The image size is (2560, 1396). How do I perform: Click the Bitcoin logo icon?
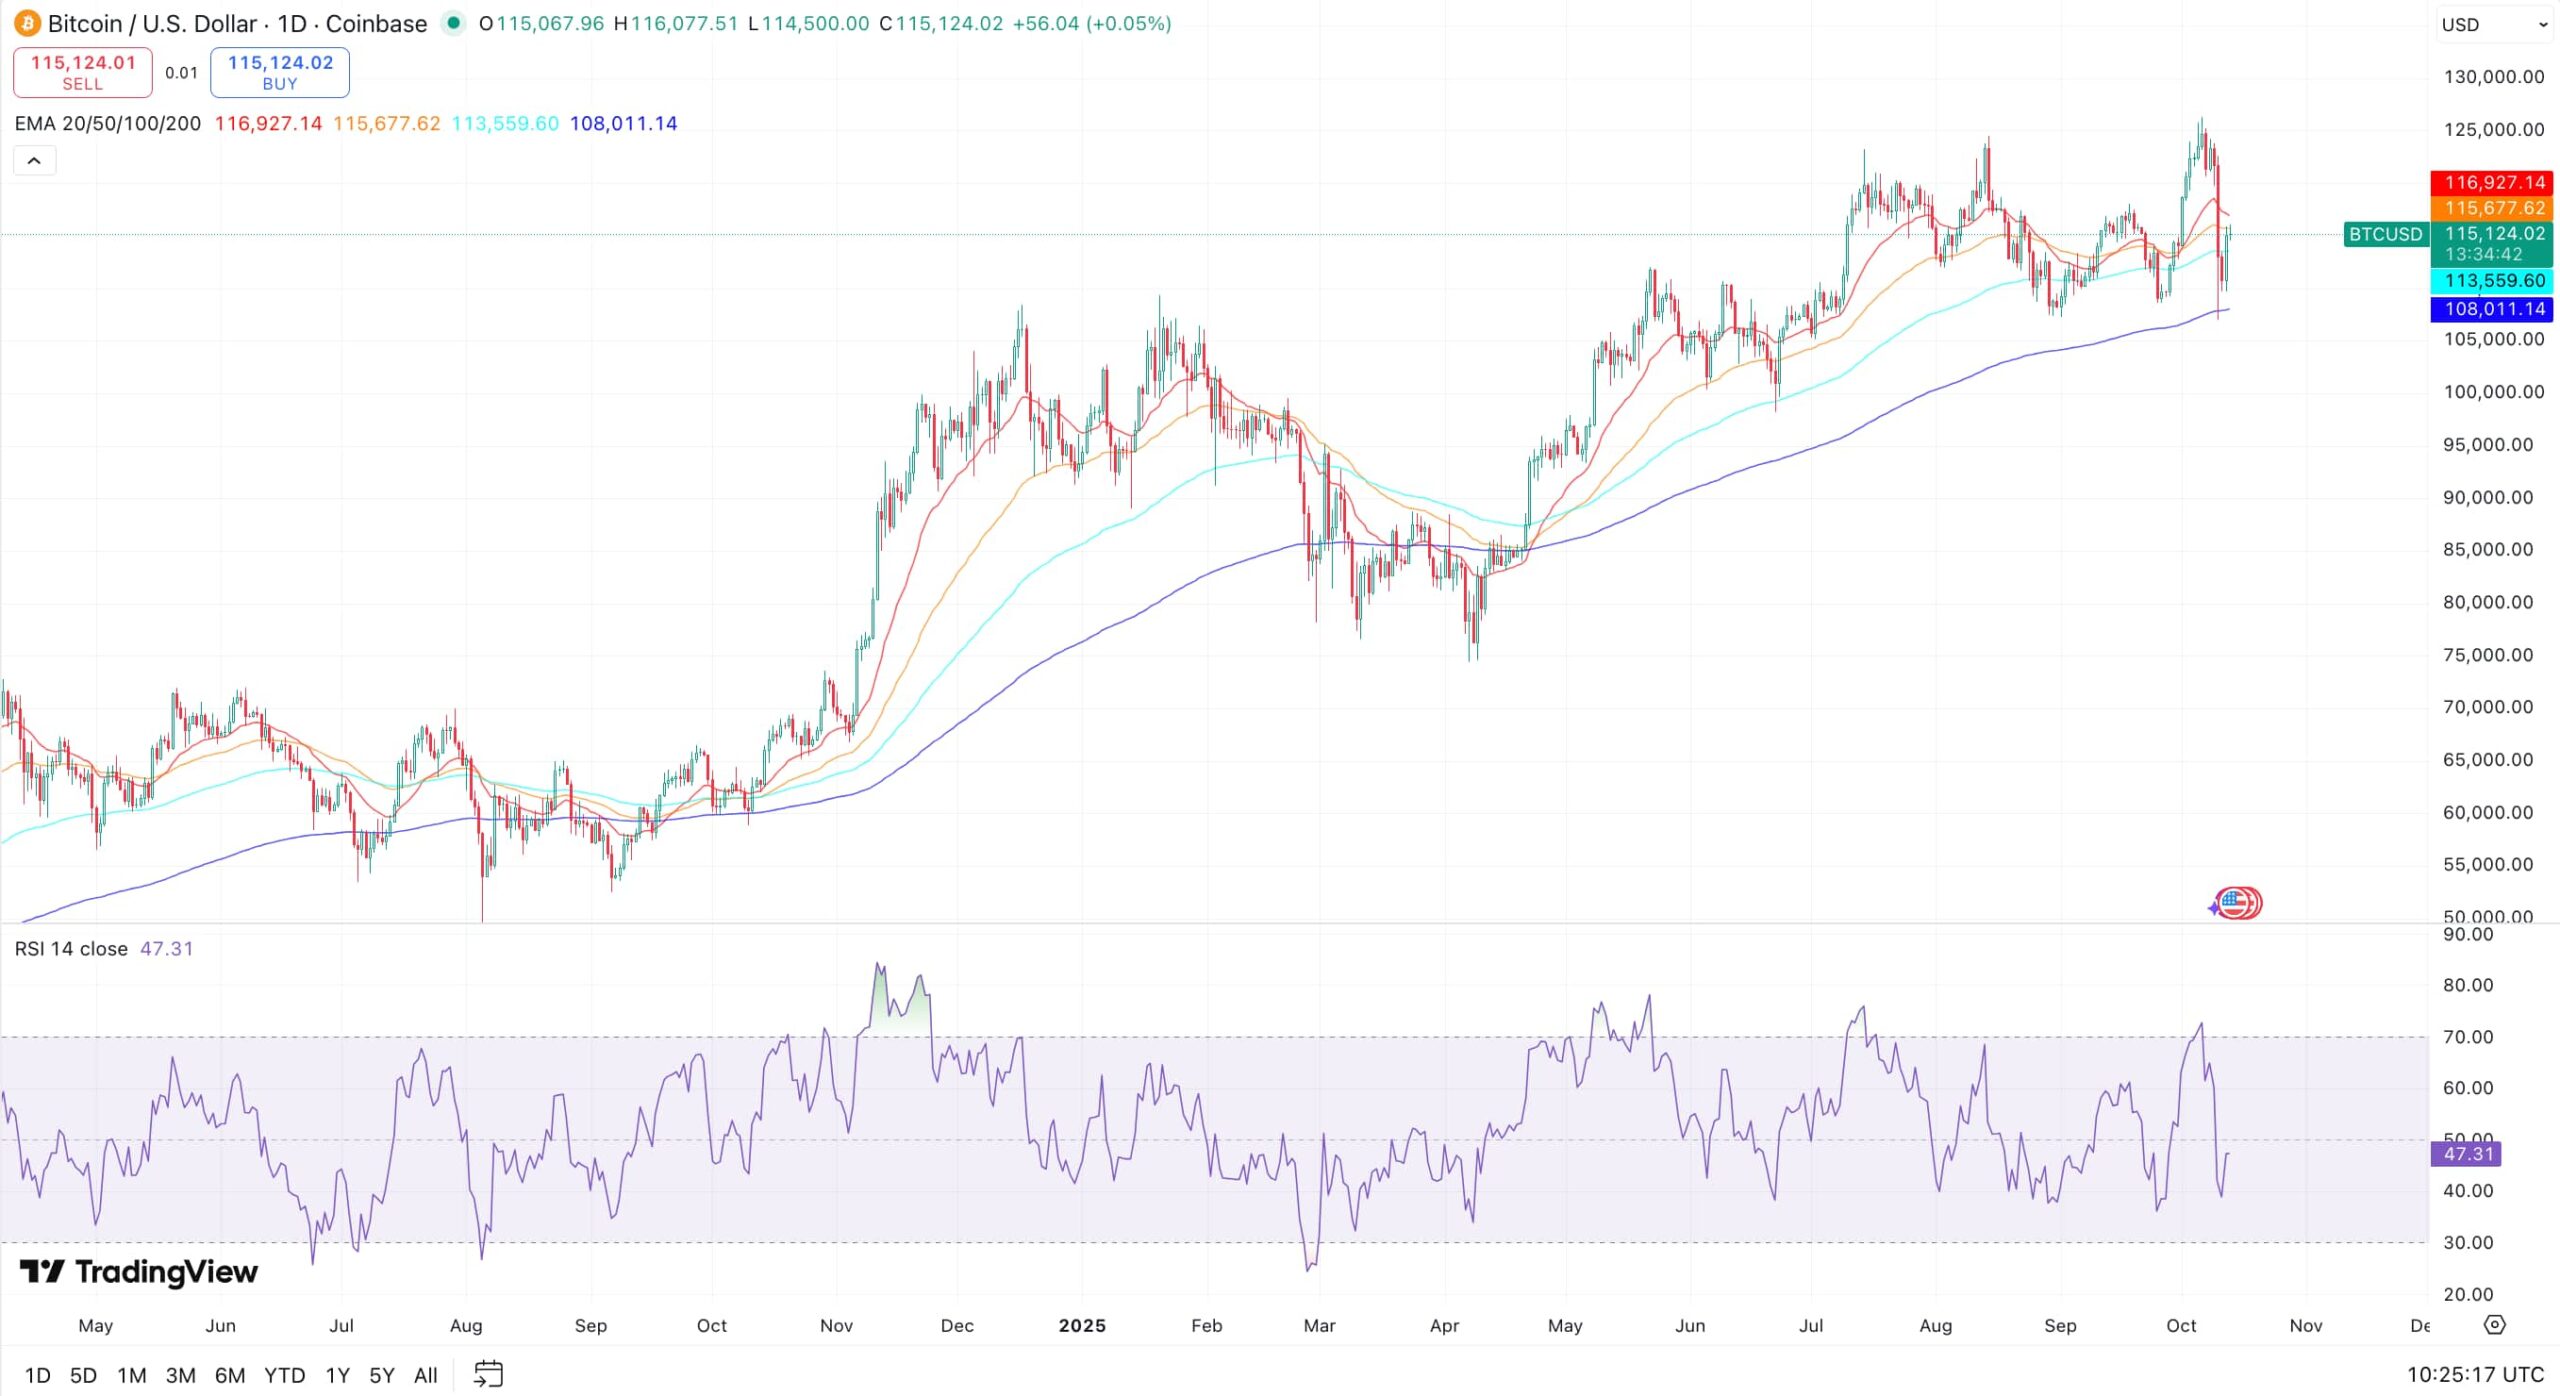tap(27, 23)
